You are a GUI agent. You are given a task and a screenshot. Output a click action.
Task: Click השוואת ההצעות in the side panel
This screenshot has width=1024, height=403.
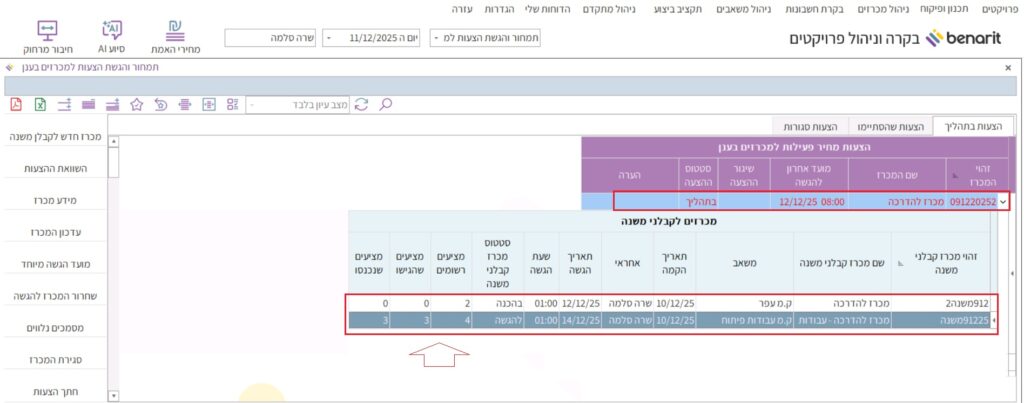(x=57, y=169)
